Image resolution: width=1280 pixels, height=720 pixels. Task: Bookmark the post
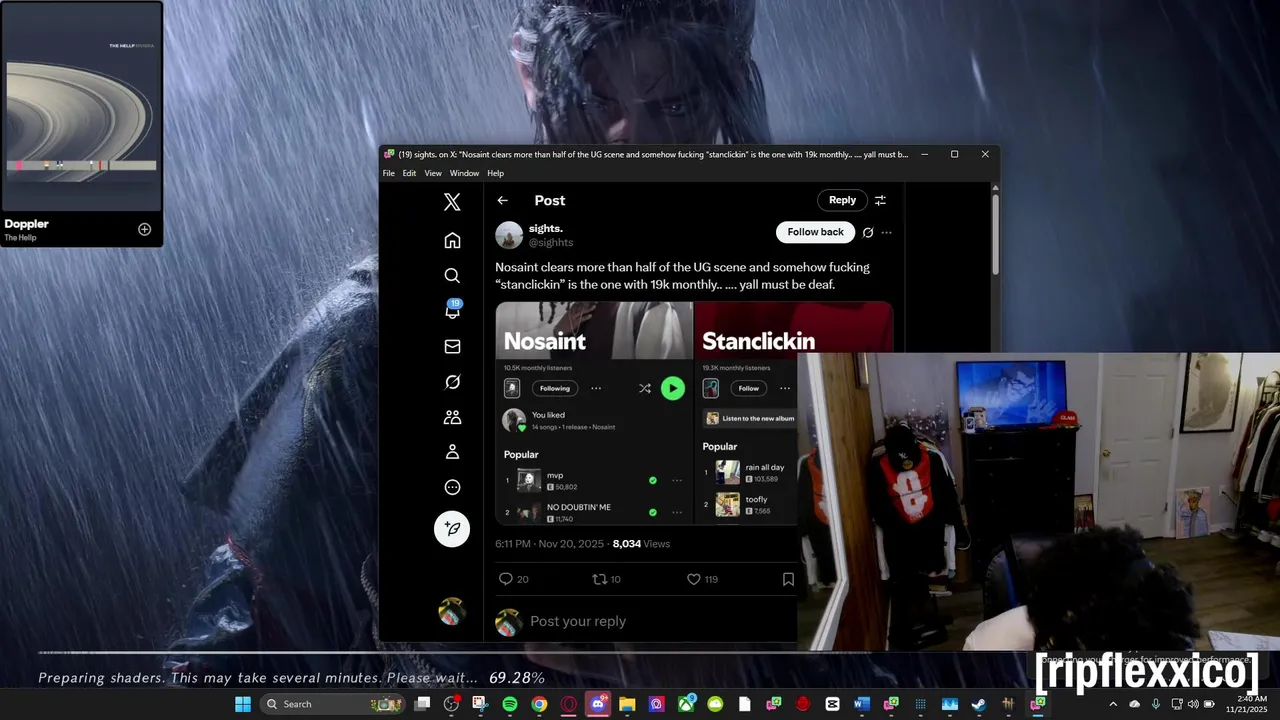(788, 579)
